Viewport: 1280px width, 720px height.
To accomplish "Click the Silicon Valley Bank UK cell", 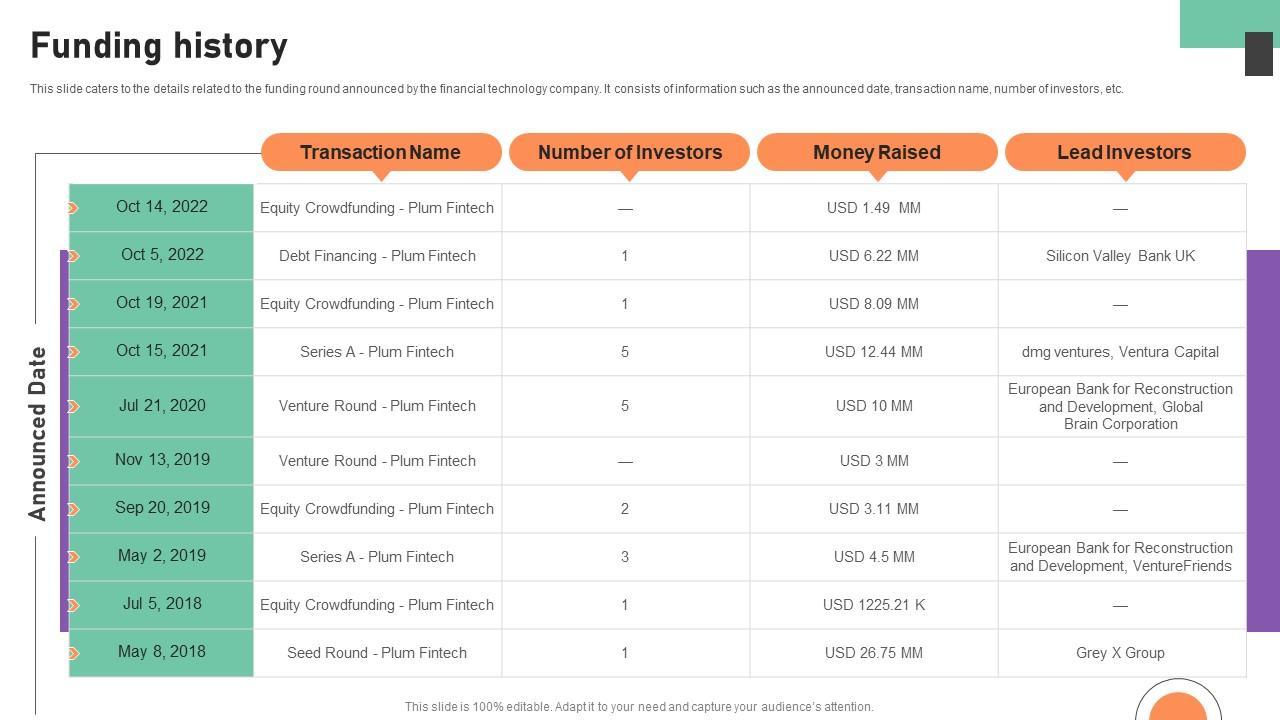I will click(1120, 256).
